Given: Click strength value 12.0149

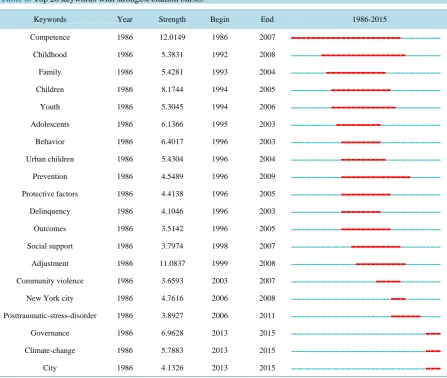Looking at the screenshot, I should [x=172, y=37].
